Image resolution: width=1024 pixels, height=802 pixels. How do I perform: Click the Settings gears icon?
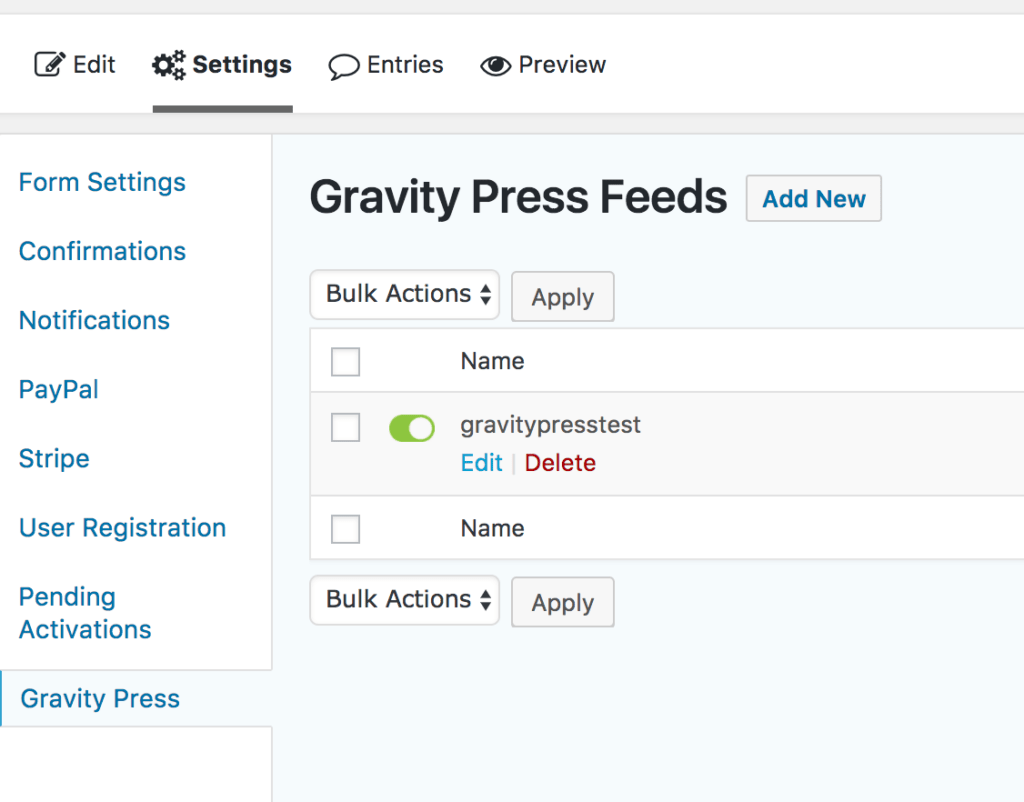click(x=168, y=65)
